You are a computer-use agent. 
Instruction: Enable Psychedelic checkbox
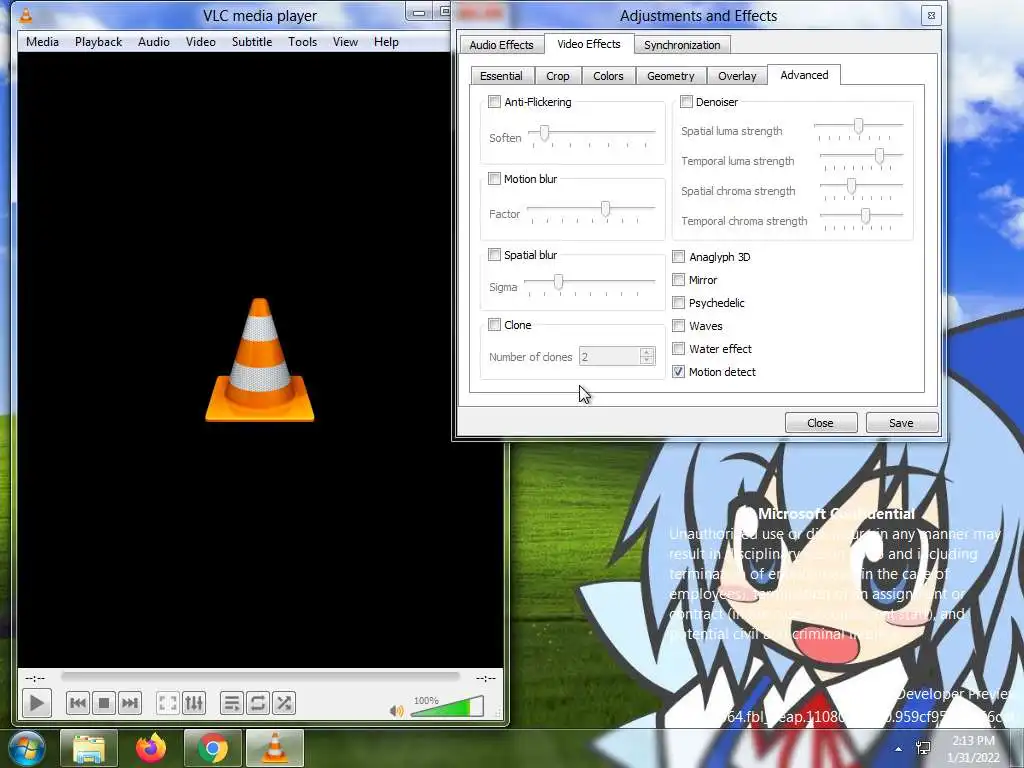point(679,303)
